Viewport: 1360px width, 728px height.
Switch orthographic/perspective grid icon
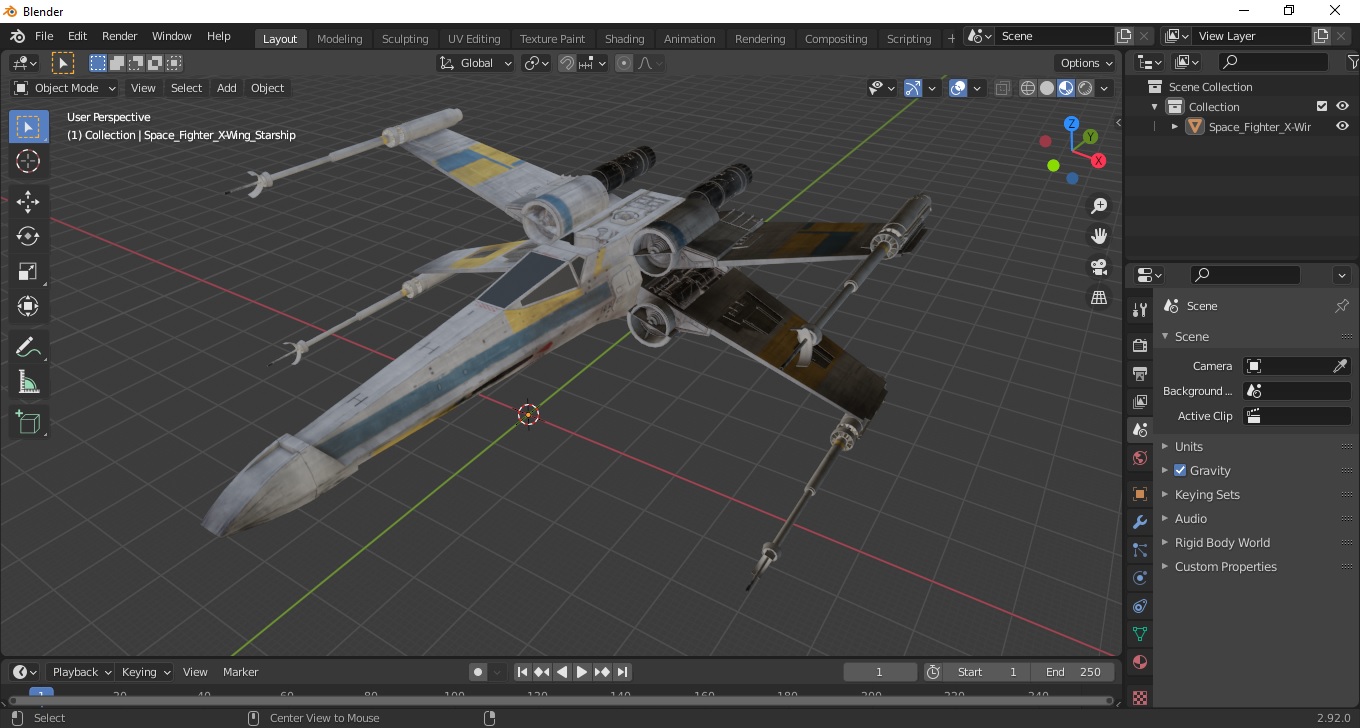click(x=1099, y=297)
